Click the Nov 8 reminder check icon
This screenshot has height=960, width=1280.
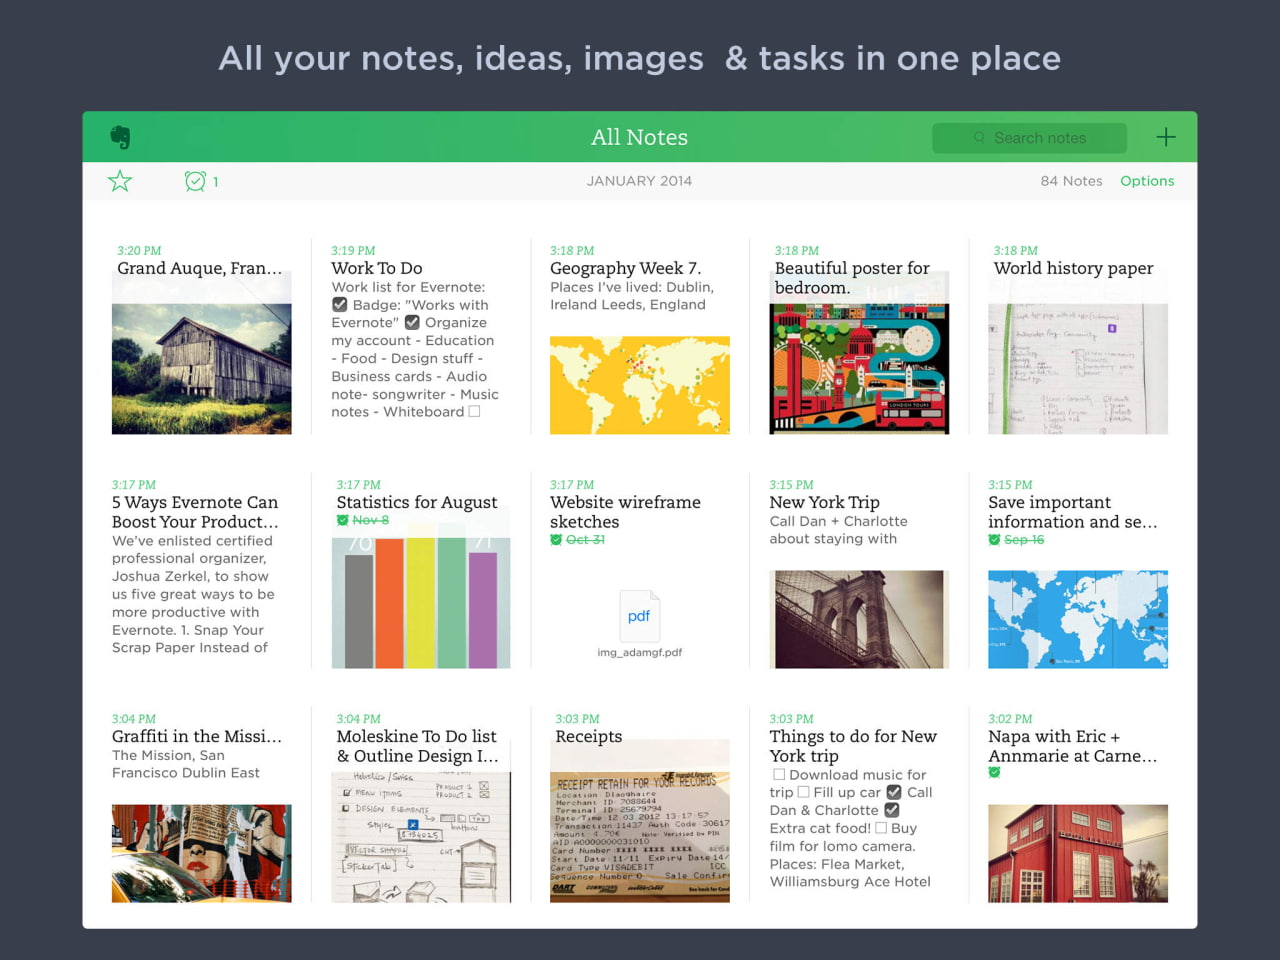(342, 520)
